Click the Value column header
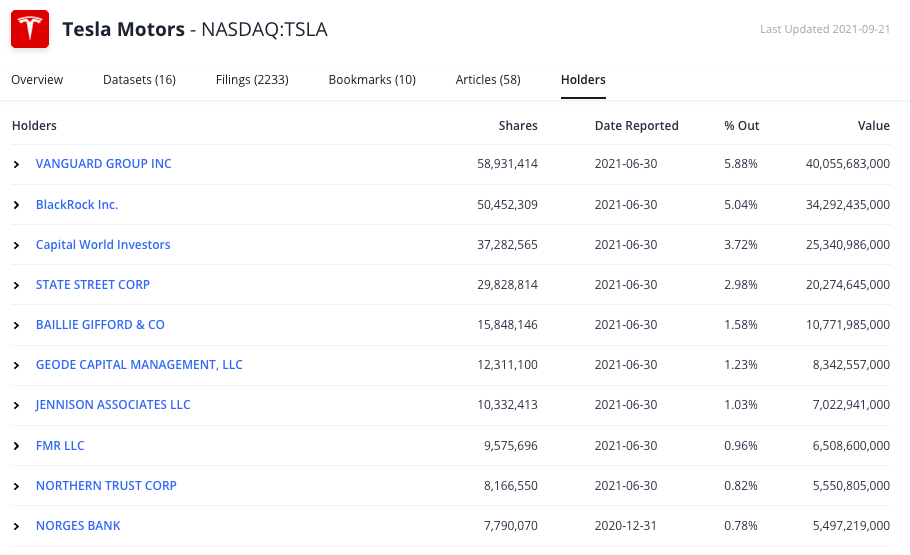 point(873,125)
